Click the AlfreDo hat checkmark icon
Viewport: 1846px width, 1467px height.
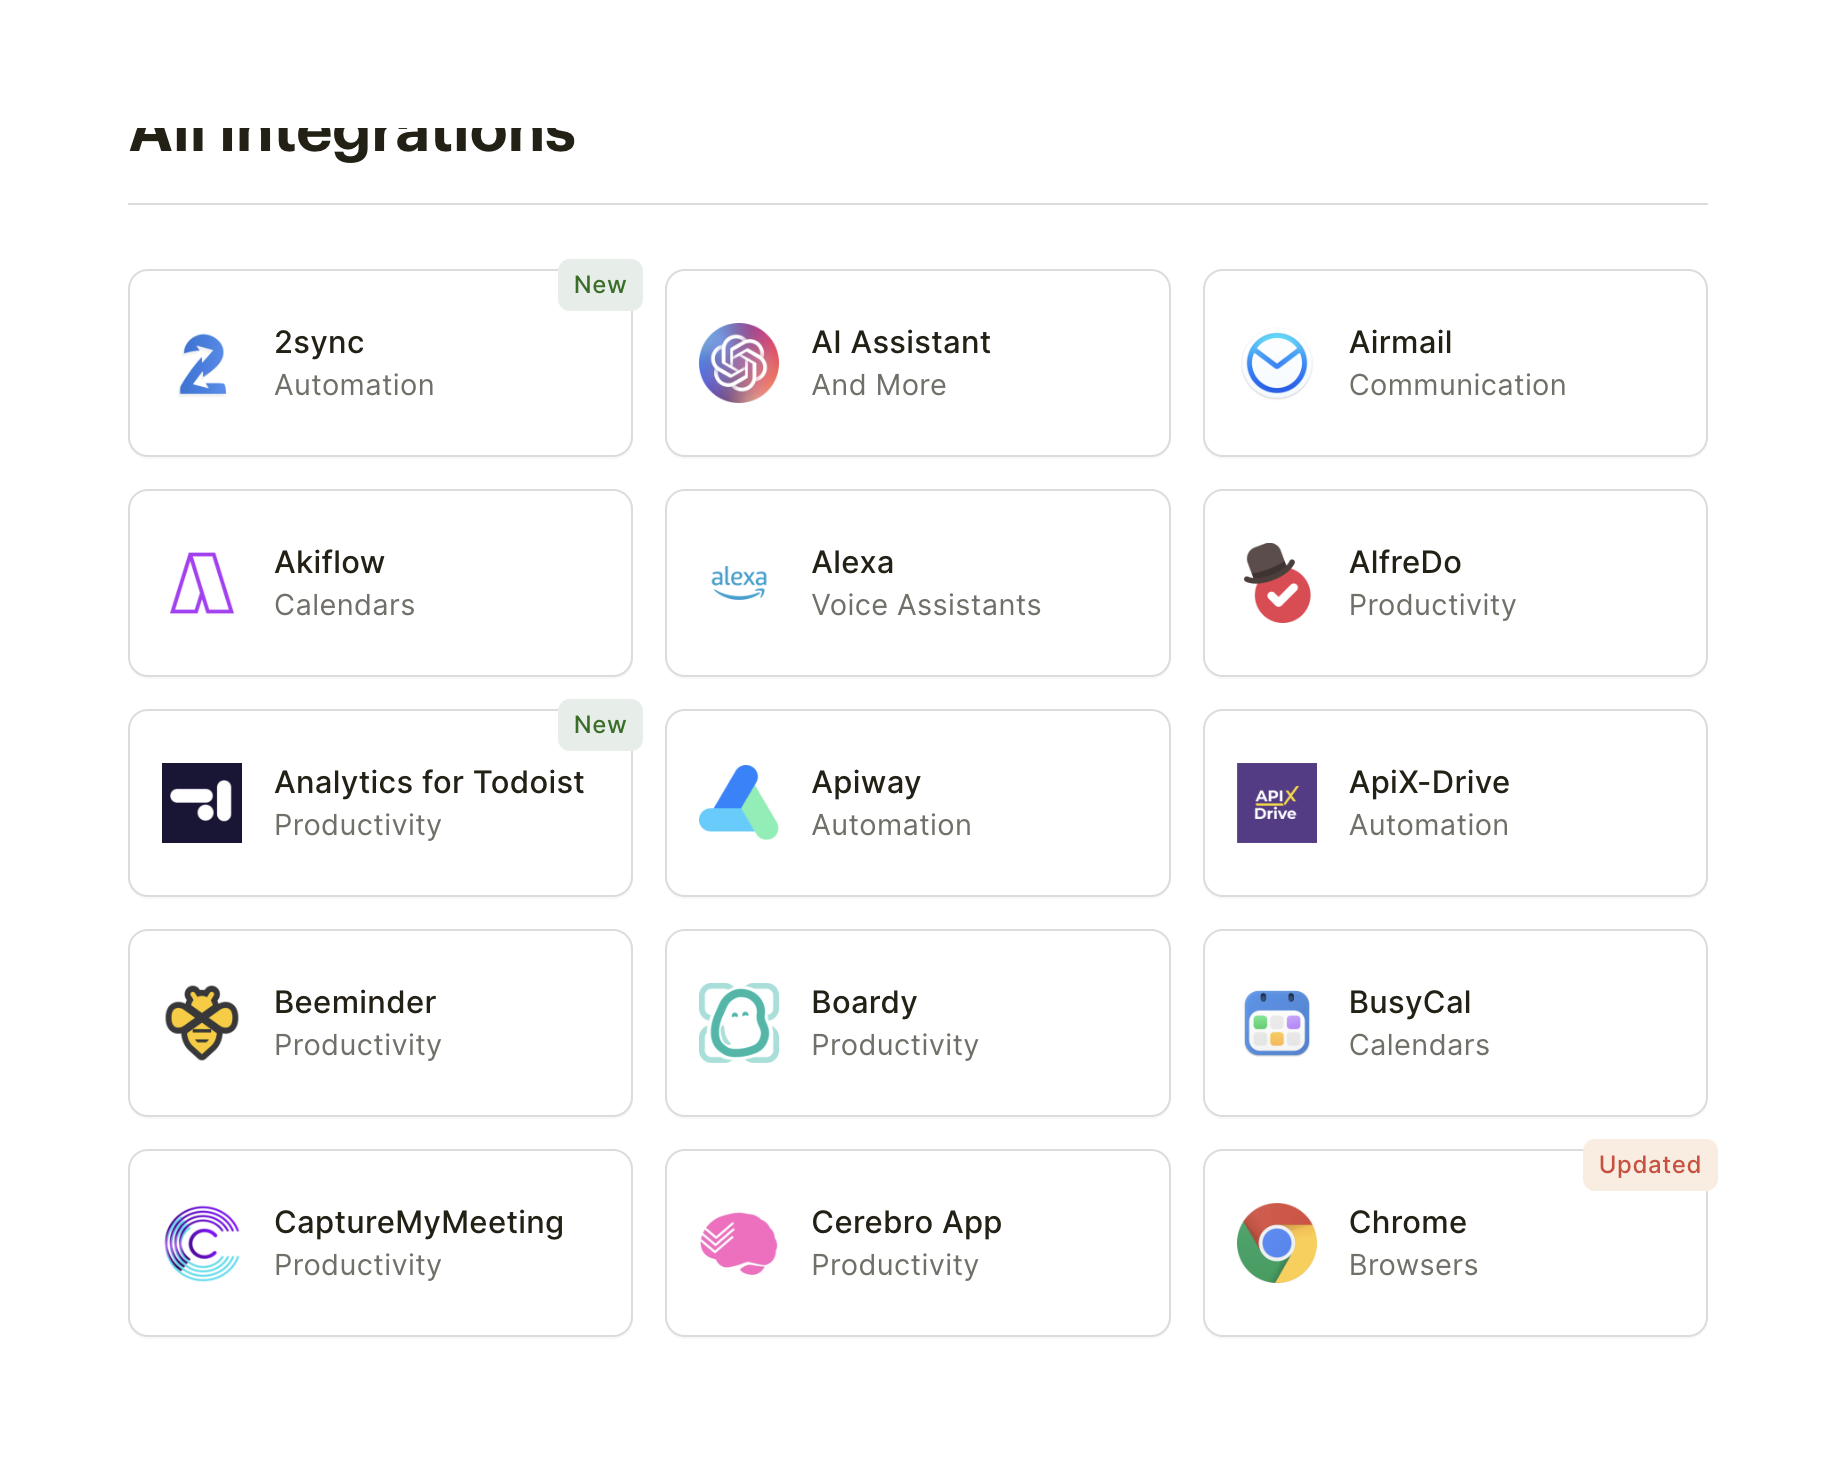(1276, 584)
